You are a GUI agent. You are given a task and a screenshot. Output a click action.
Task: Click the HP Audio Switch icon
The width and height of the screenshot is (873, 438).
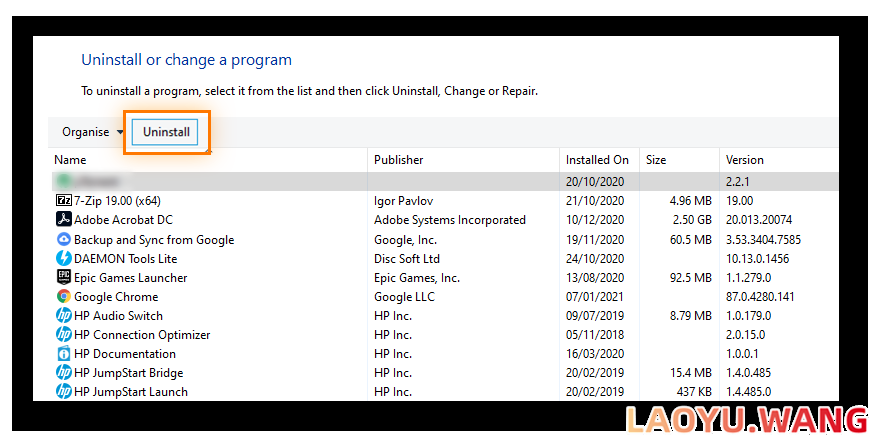coord(64,316)
